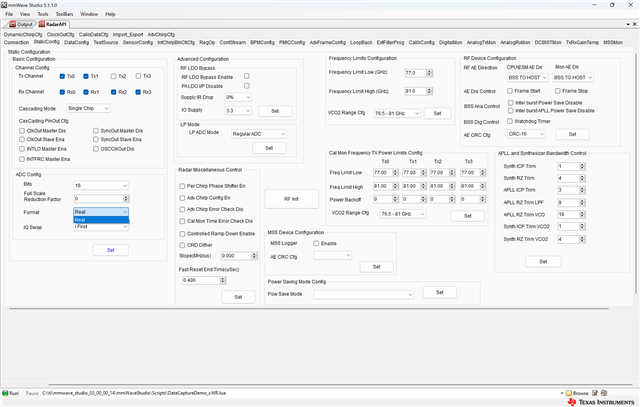Click the RF Init button
The image size is (640, 407).
(291, 199)
